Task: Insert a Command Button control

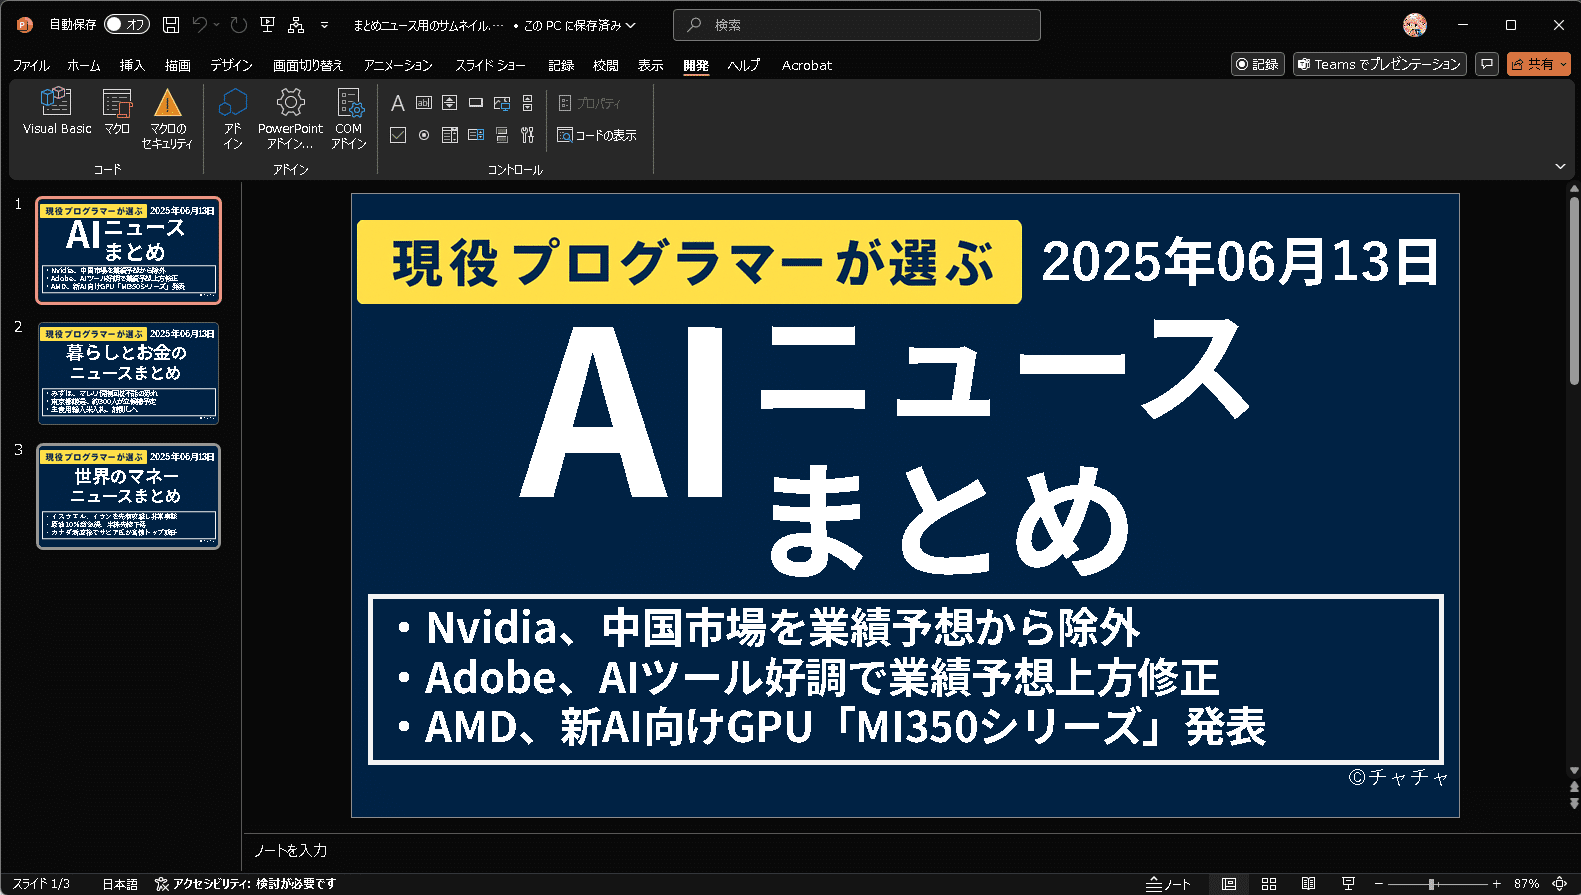Action: tap(476, 103)
